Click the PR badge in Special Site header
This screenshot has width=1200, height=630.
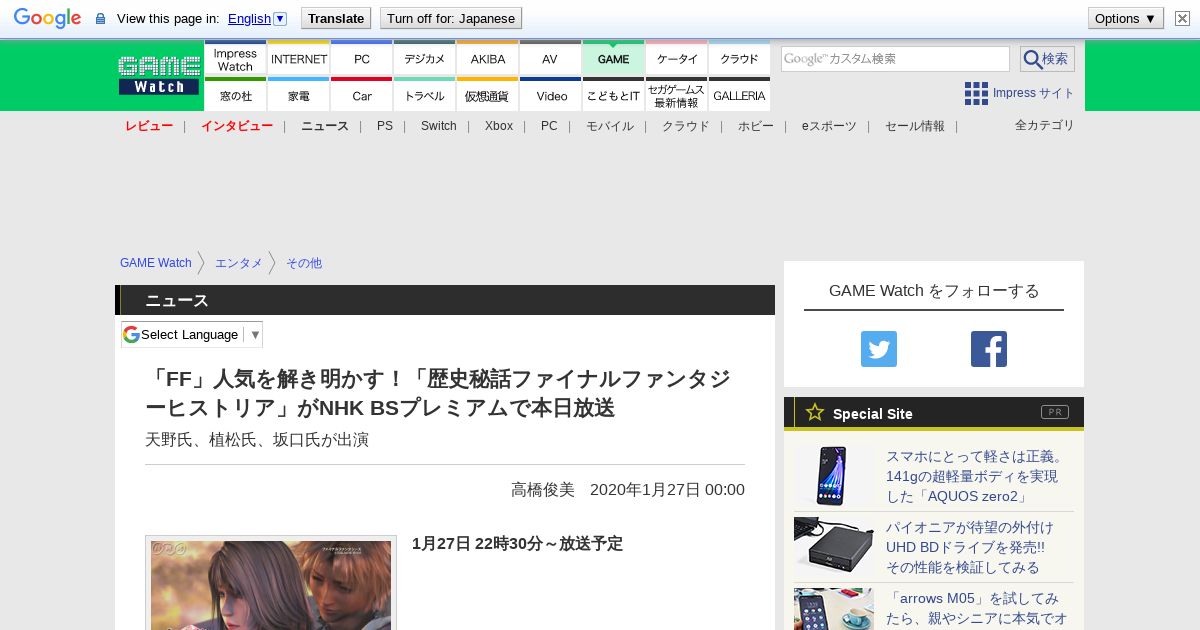(x=1055, y=412)
